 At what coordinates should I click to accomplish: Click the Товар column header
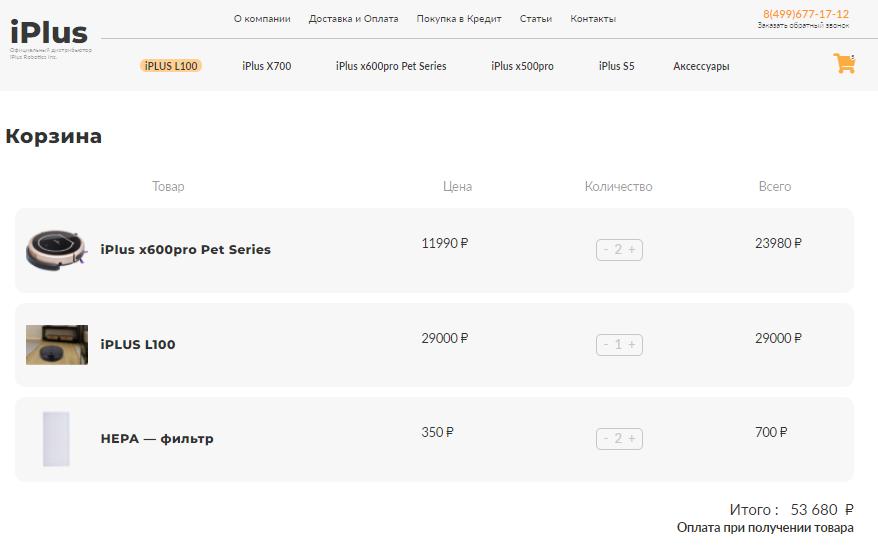tap(168, 186)
